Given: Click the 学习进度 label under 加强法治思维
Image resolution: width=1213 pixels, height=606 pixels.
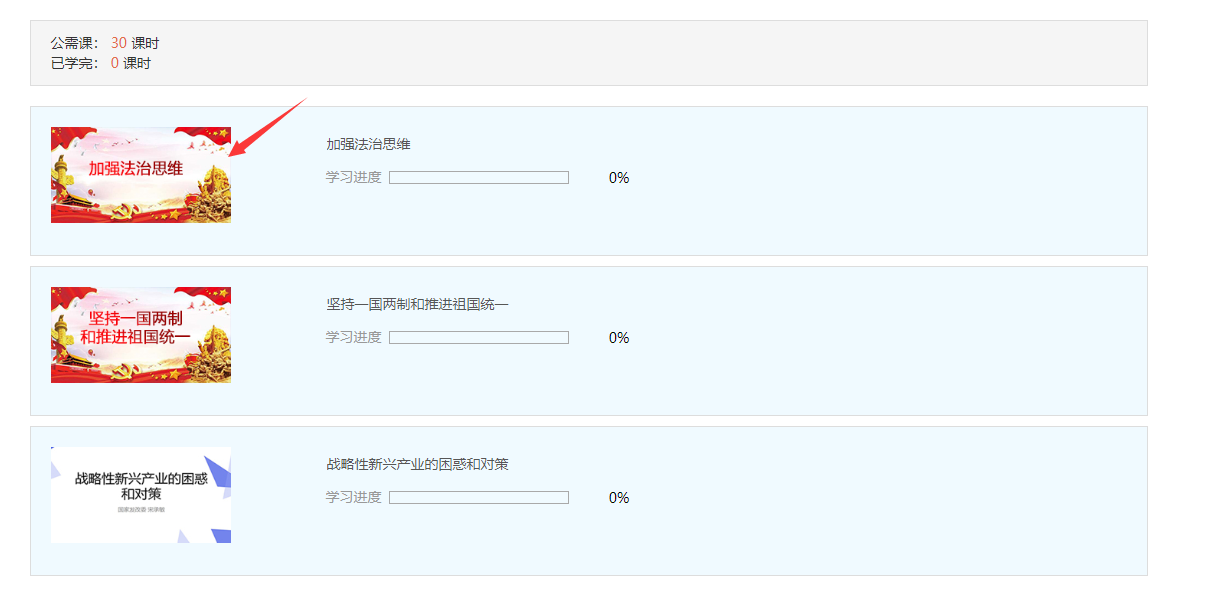Looking at the screenshot, I should coord(354,177).
